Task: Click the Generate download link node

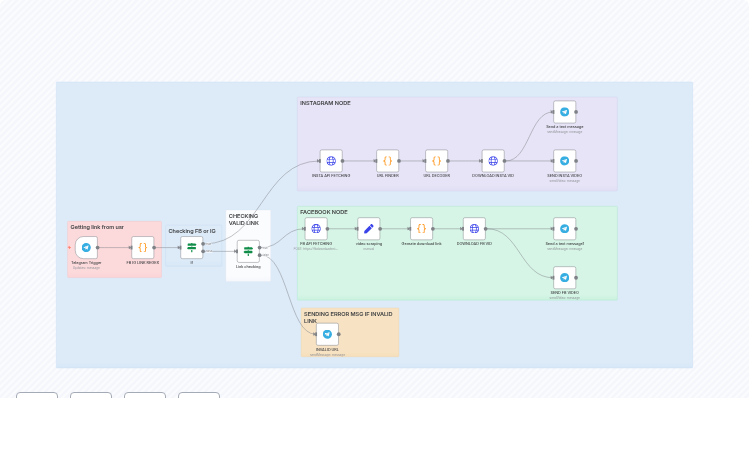Action: tap(421, 229)
